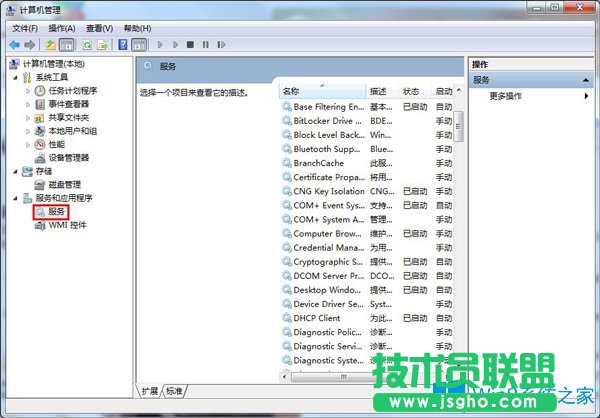This screenshot has height=418, width=600.
Task: Expand the 共享文件夹 node arrow
Action: point(28,118)
